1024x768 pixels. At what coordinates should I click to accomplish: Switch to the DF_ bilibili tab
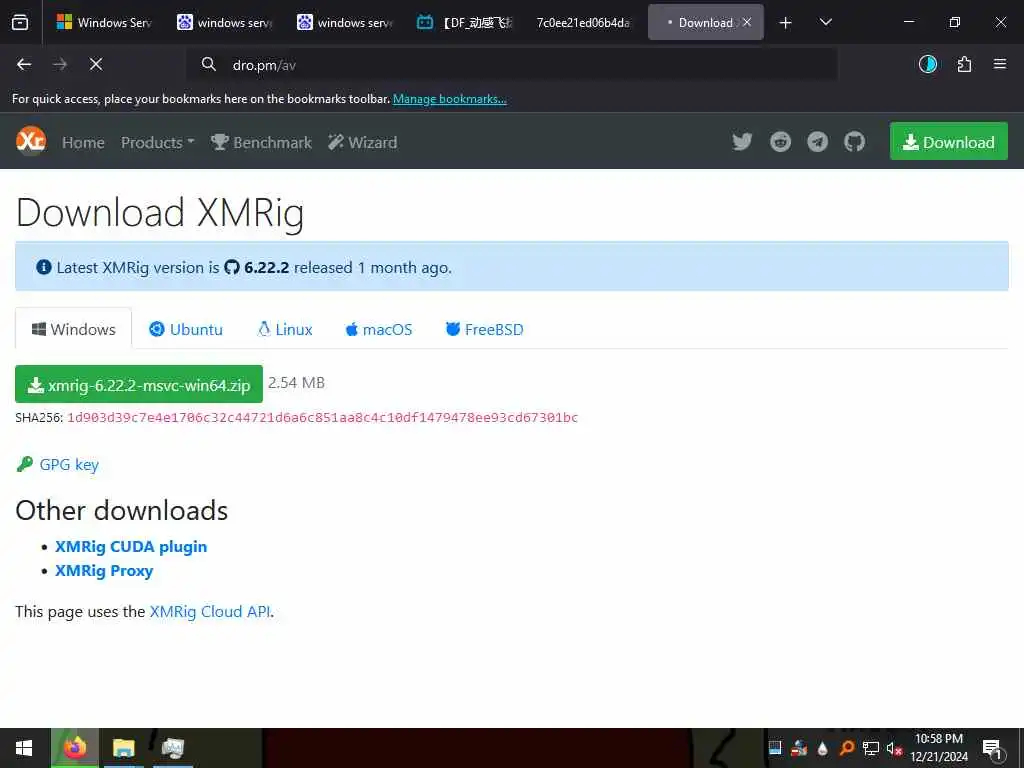point(465,23)
